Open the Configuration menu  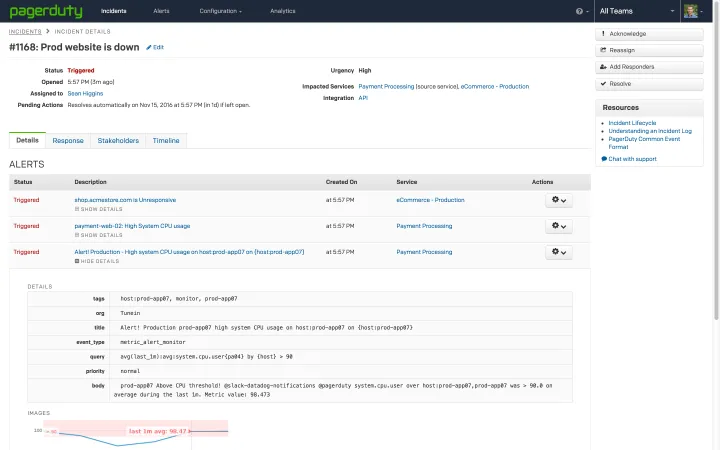[x=220, y=11]
